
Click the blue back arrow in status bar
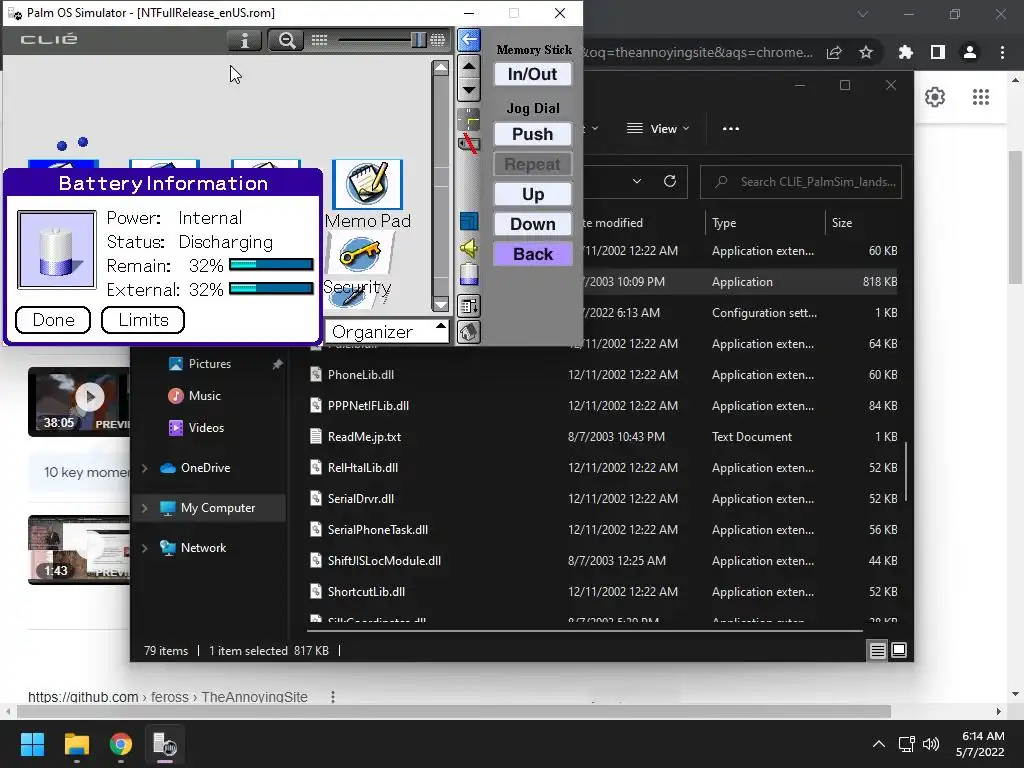468,40
